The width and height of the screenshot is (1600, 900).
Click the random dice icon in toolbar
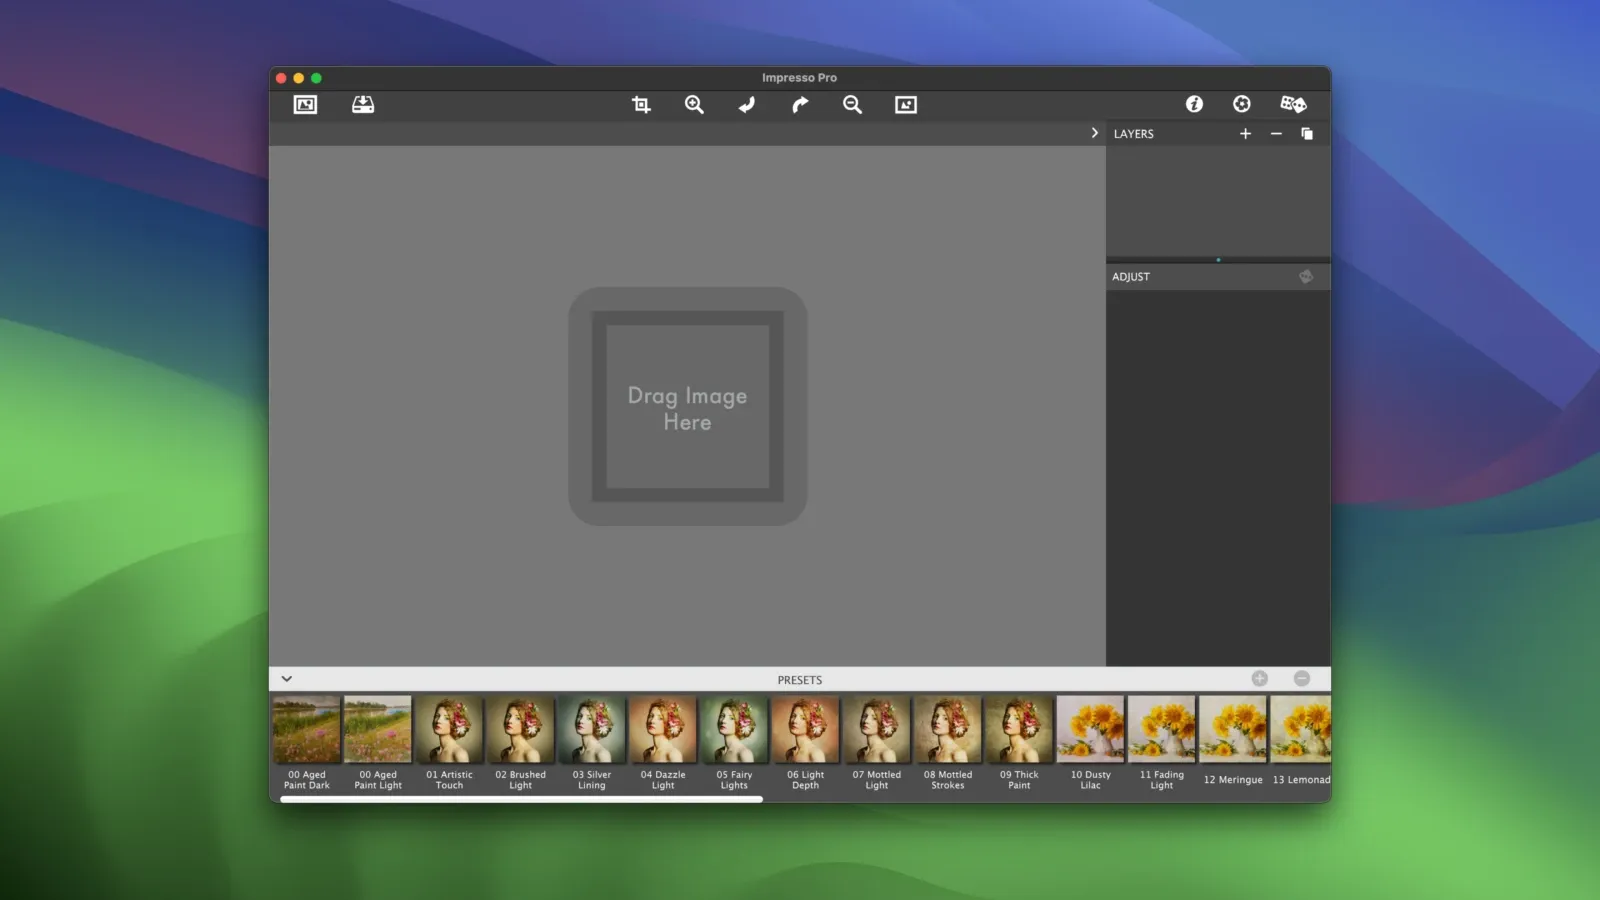[x=1293, y=104]
